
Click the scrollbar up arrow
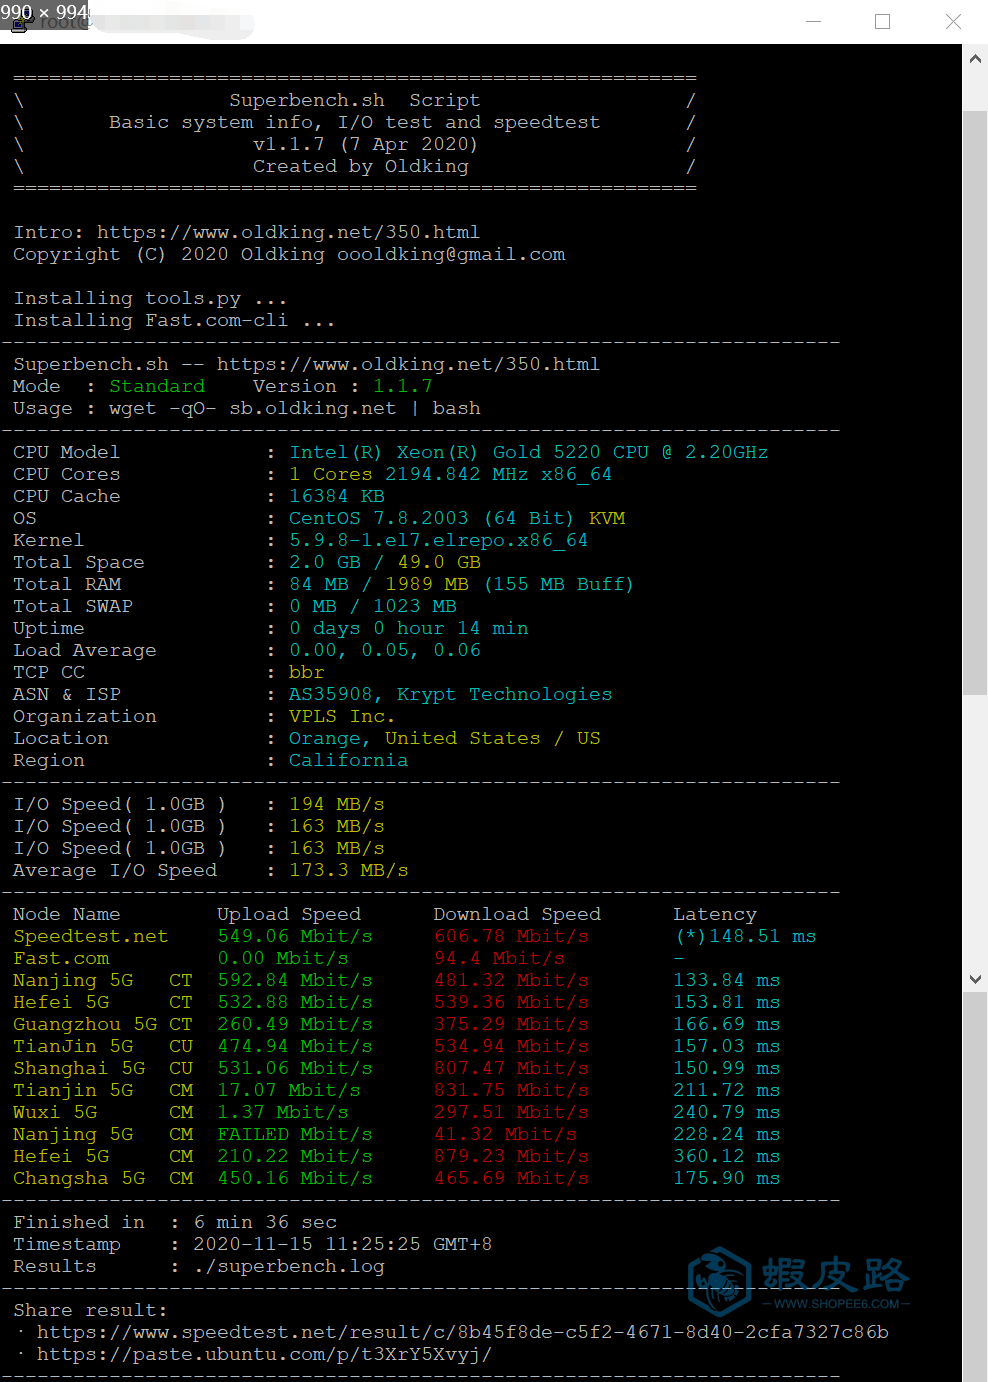coord(975,59)
